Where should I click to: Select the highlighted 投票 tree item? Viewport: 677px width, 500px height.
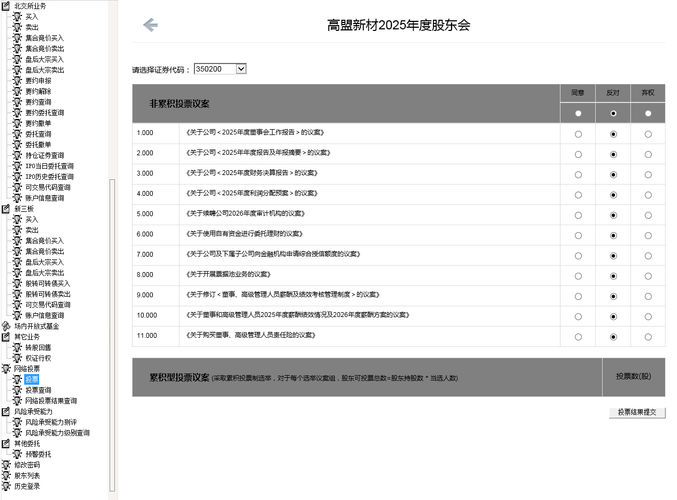tap(32, 380)
